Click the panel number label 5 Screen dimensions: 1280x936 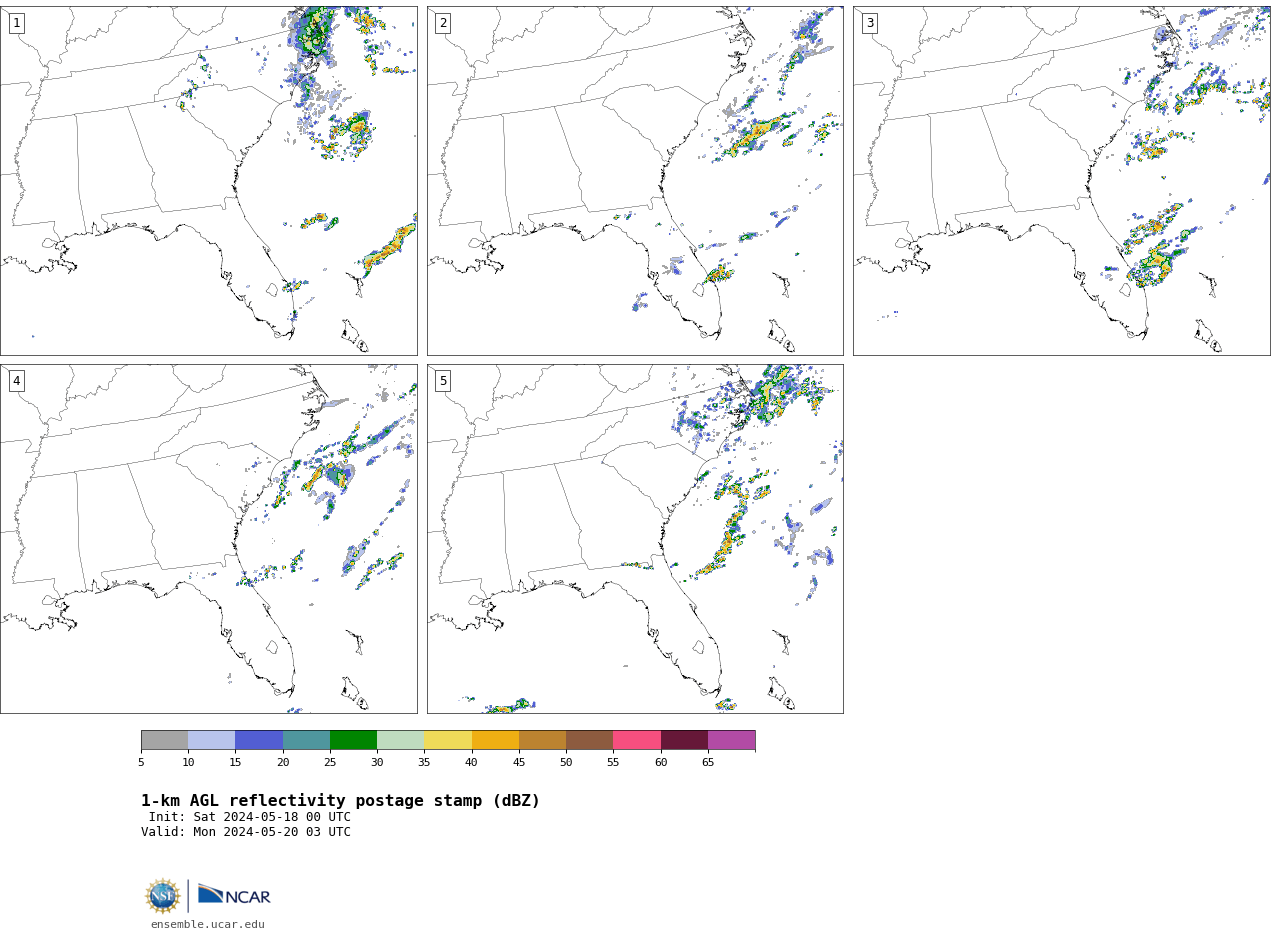pyautogui.click(x=443, y=381)
